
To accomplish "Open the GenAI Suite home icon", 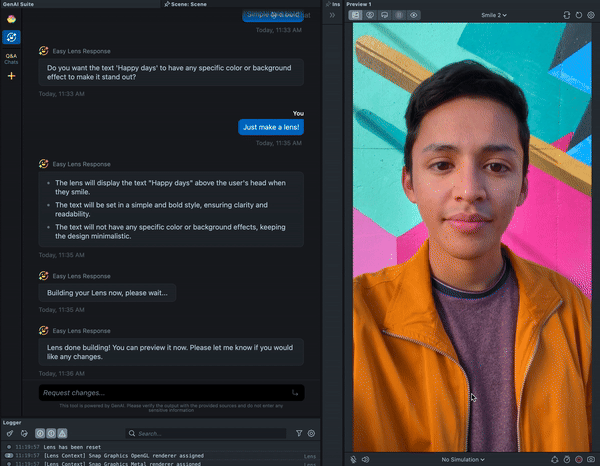I will pyautogui.click(x=11, y=19).
